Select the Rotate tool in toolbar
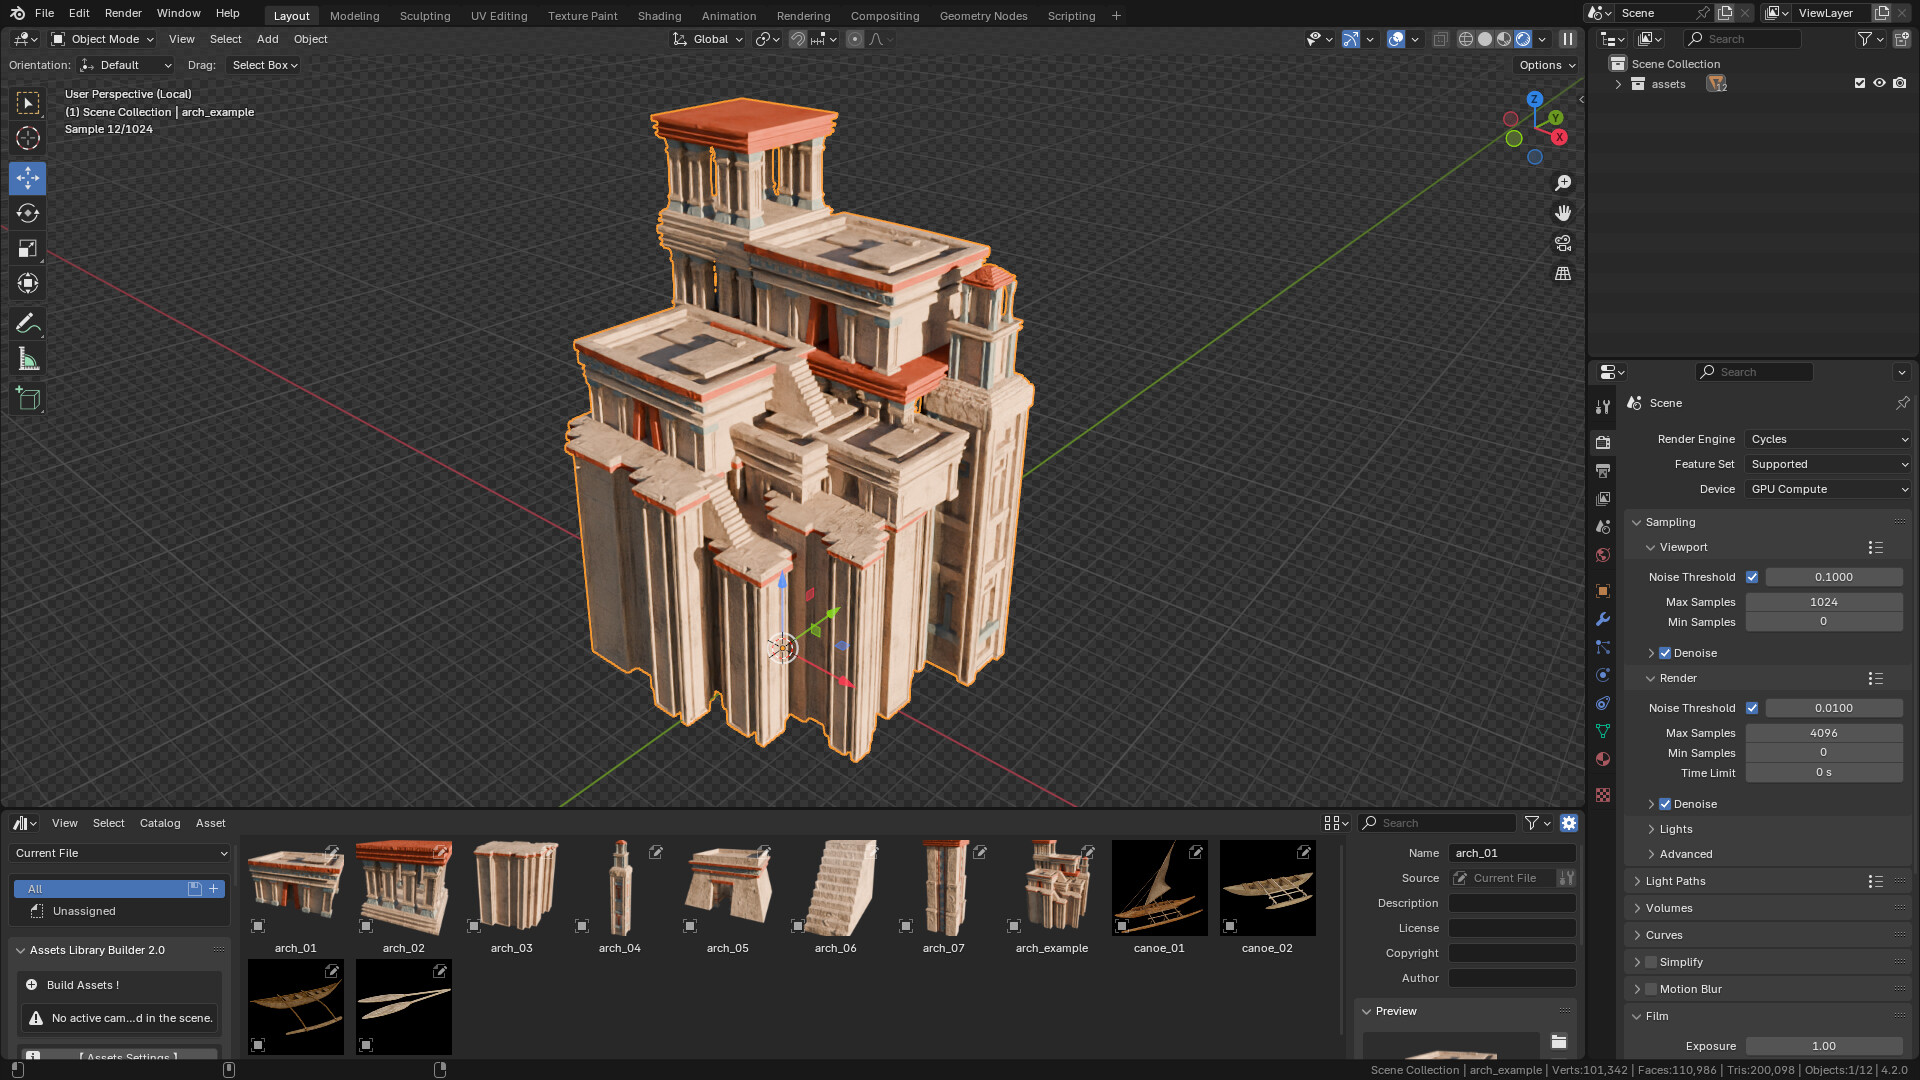The height and width of the screenshot is (1080, 1920). pyautogui.click(x=28, y=213)
